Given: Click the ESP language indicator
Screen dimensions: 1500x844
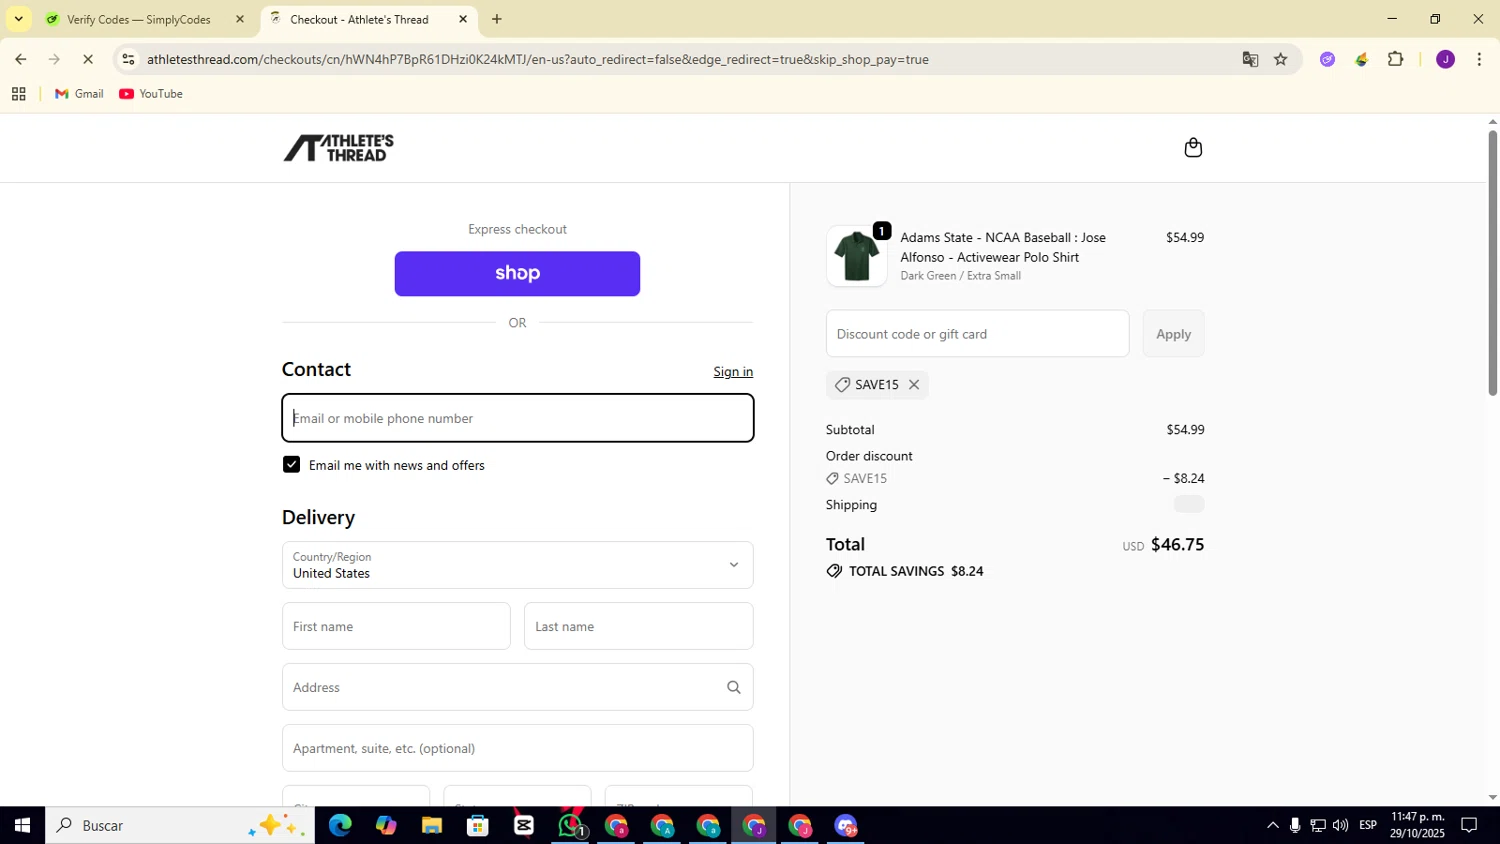Looking at the screenshot, I should tap(1368, 826).
